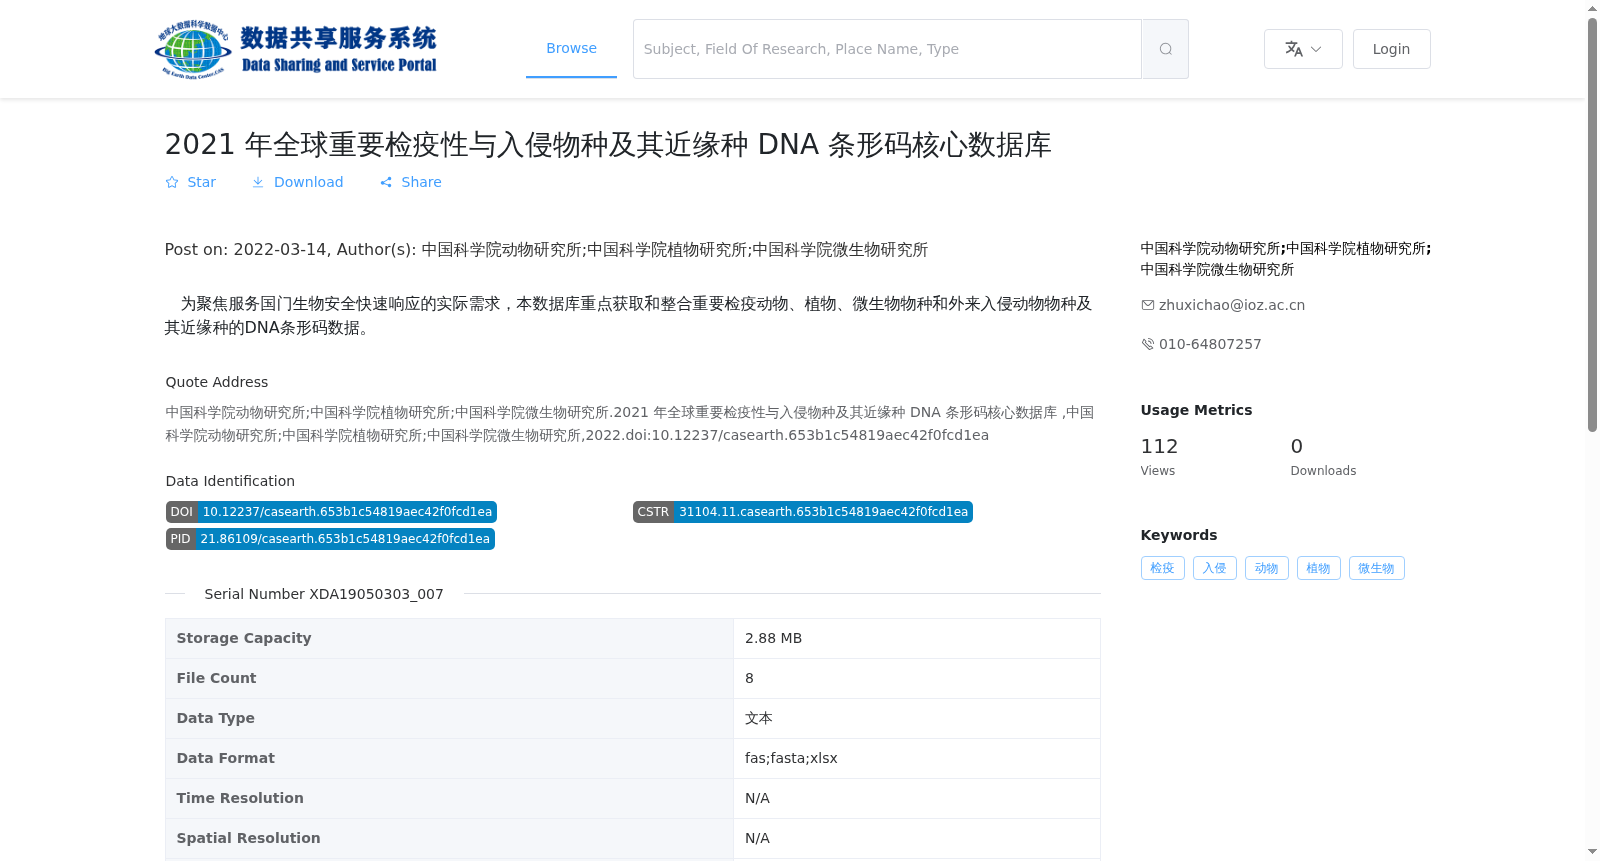Screen dimensions: 1600x861
Task: Click the 2.88 MB storage capacity value
Action: tap(773, 638)
